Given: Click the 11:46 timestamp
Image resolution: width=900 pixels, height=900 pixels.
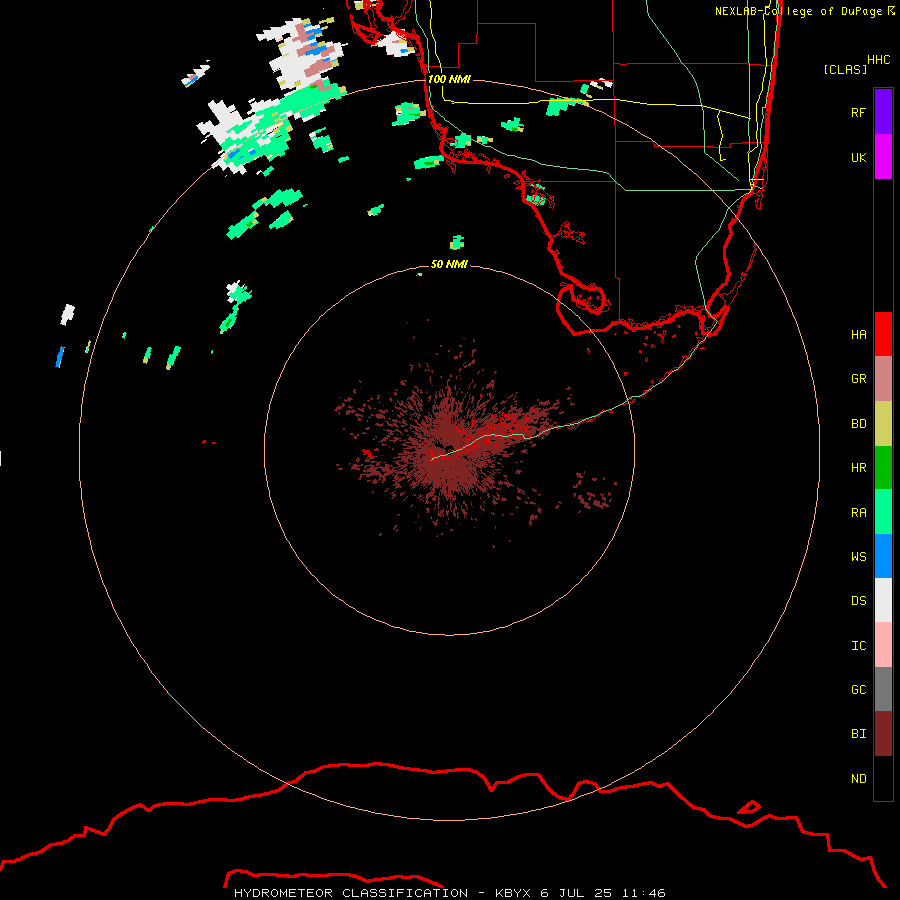Looking at the screenshot, I should click(x=642, y=893).
